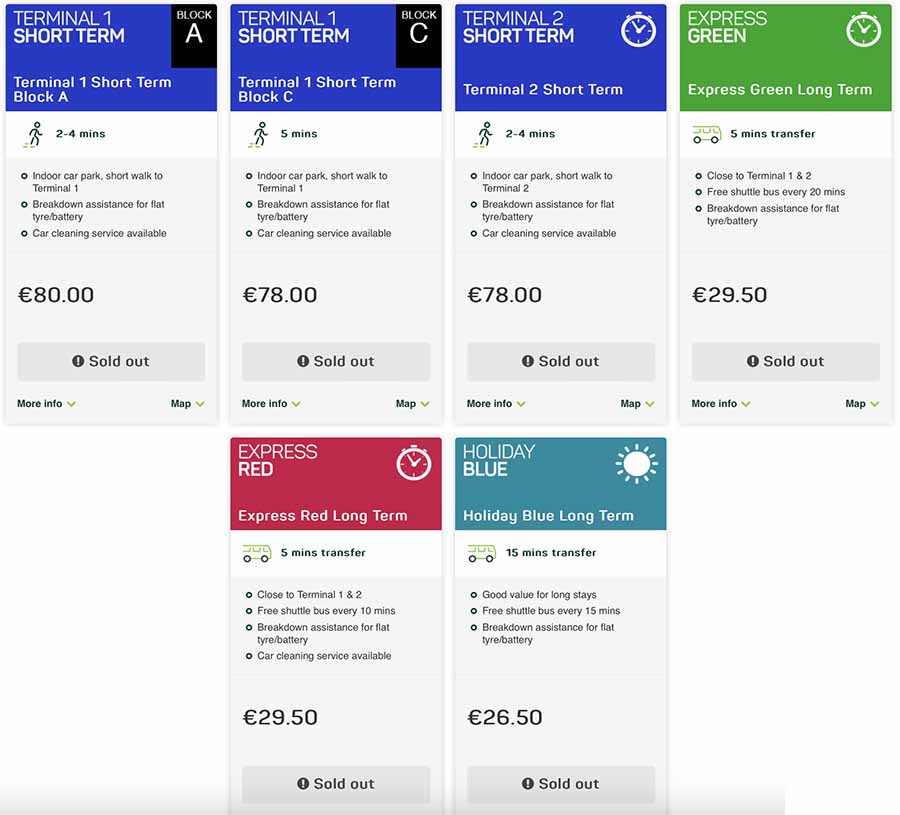Click the clock icon on Terminal 2 Short Term
The height and width of the screenshot is (815, 900).
(638, 29)
